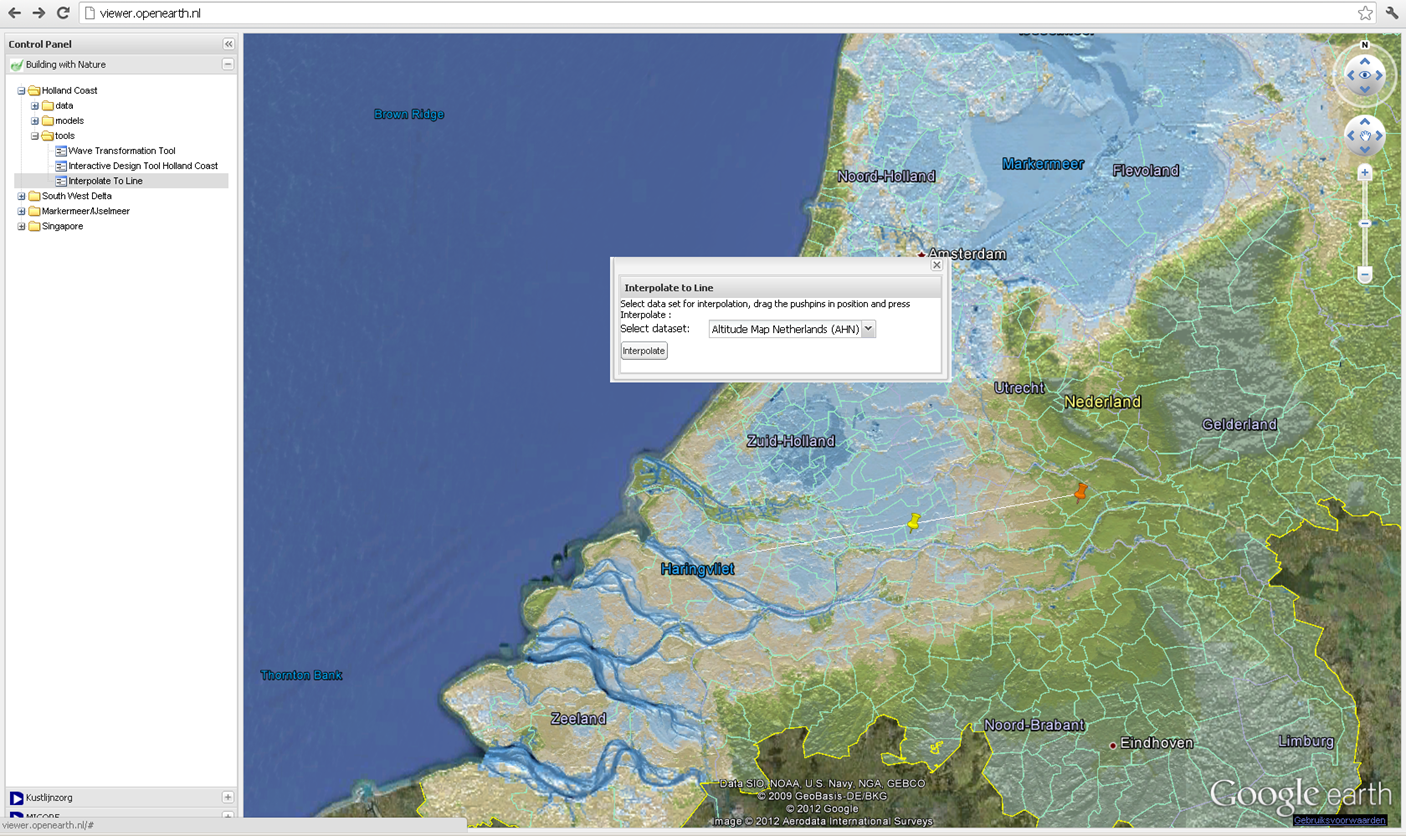This screenshot has width=1406, height=836.
Task: Open the Select dataset dropdown
Action: (868, 329)
